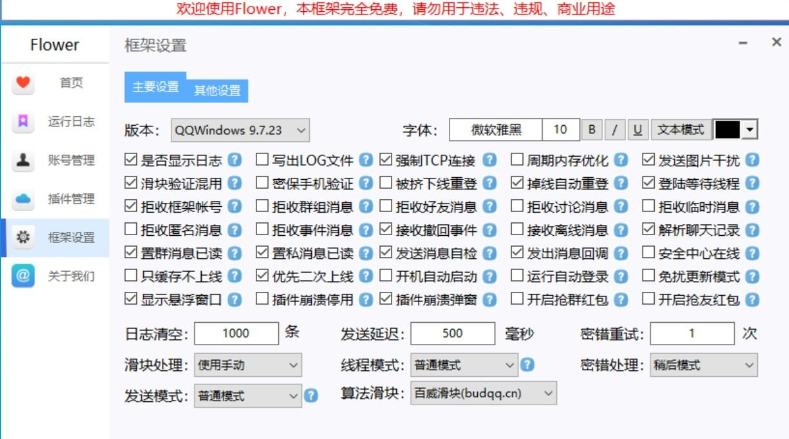Image resolution: width=789 pixels, height=439 pixels.
Task: Click the person icon for 账号管理
Action: pos(23,160)
